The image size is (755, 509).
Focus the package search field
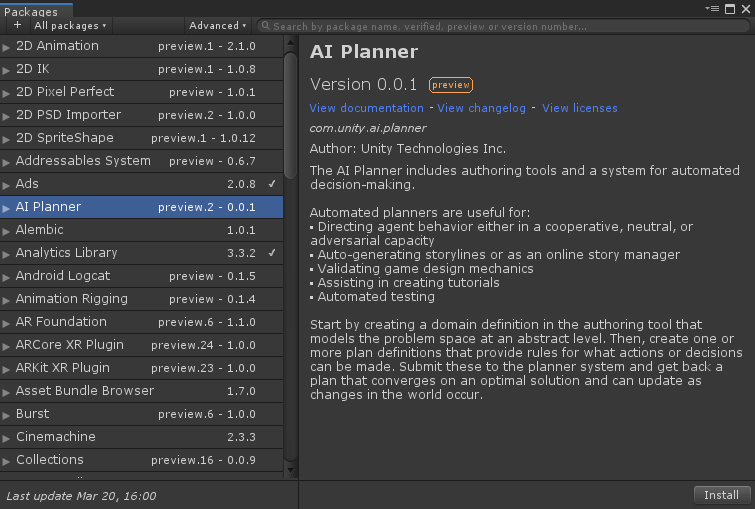pos(503,26)
